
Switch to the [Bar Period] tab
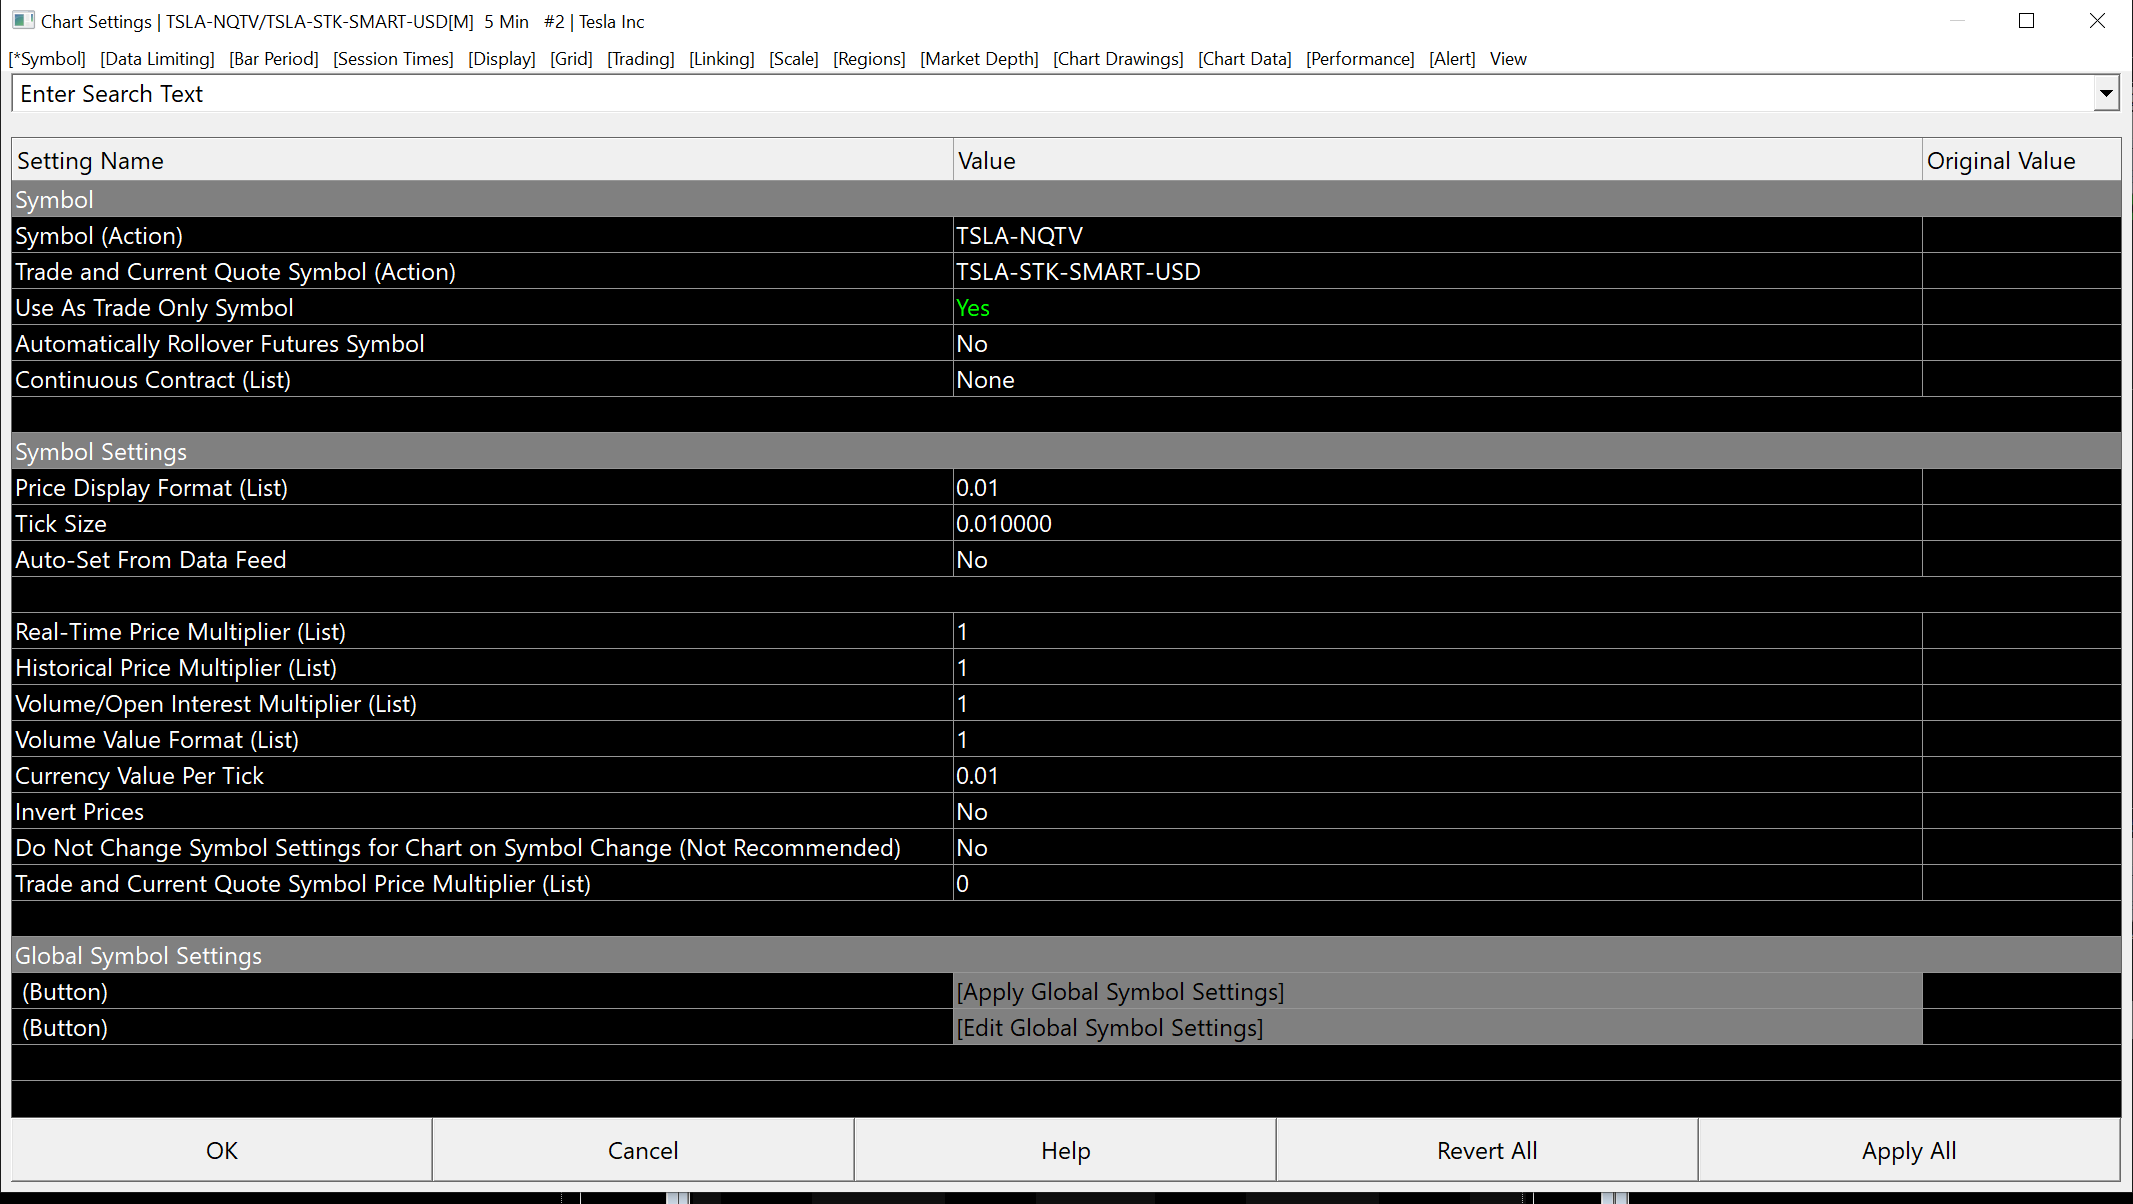(273, 59)
